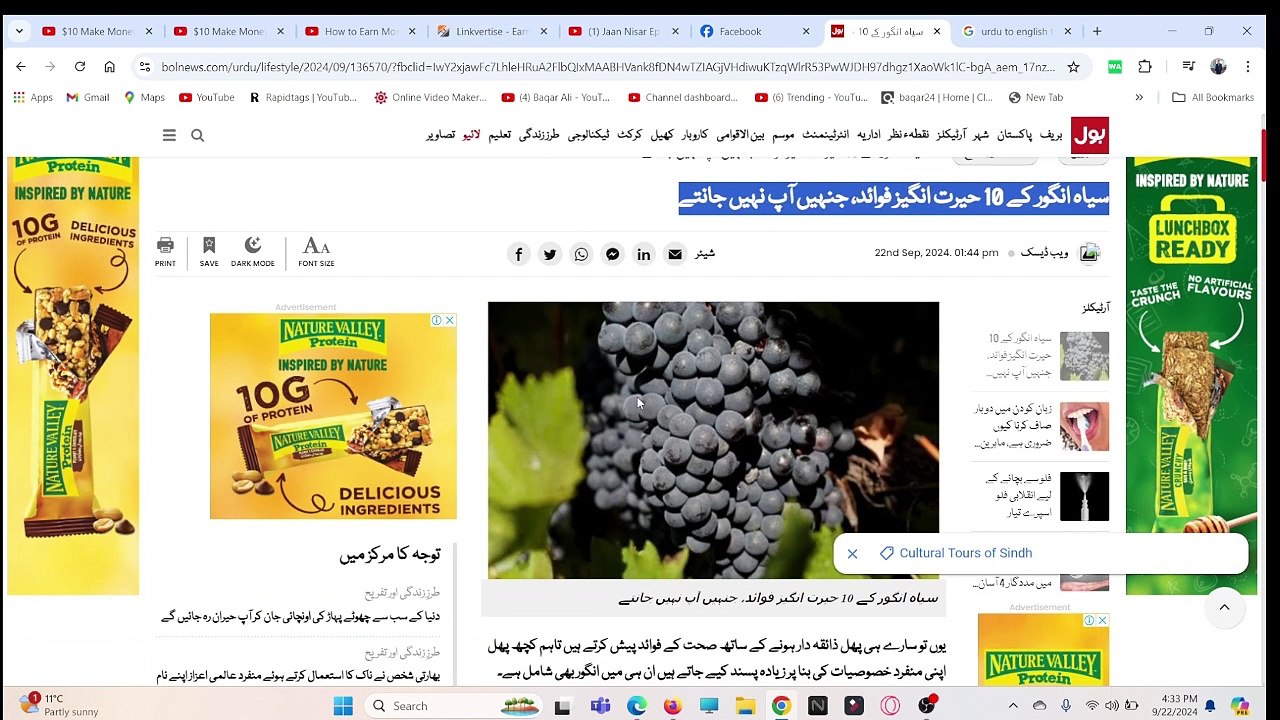
Task: Open Microsoft Teams from the taskbar
Action: (x=600, y=706)
